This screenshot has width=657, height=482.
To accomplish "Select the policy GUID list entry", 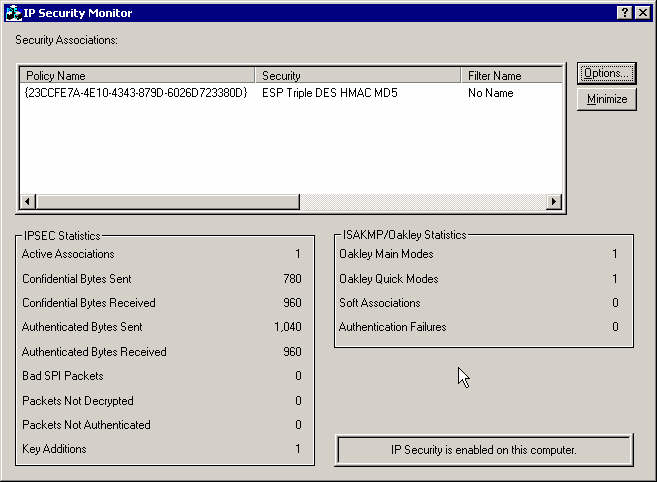I will click(x=135, y=93).
